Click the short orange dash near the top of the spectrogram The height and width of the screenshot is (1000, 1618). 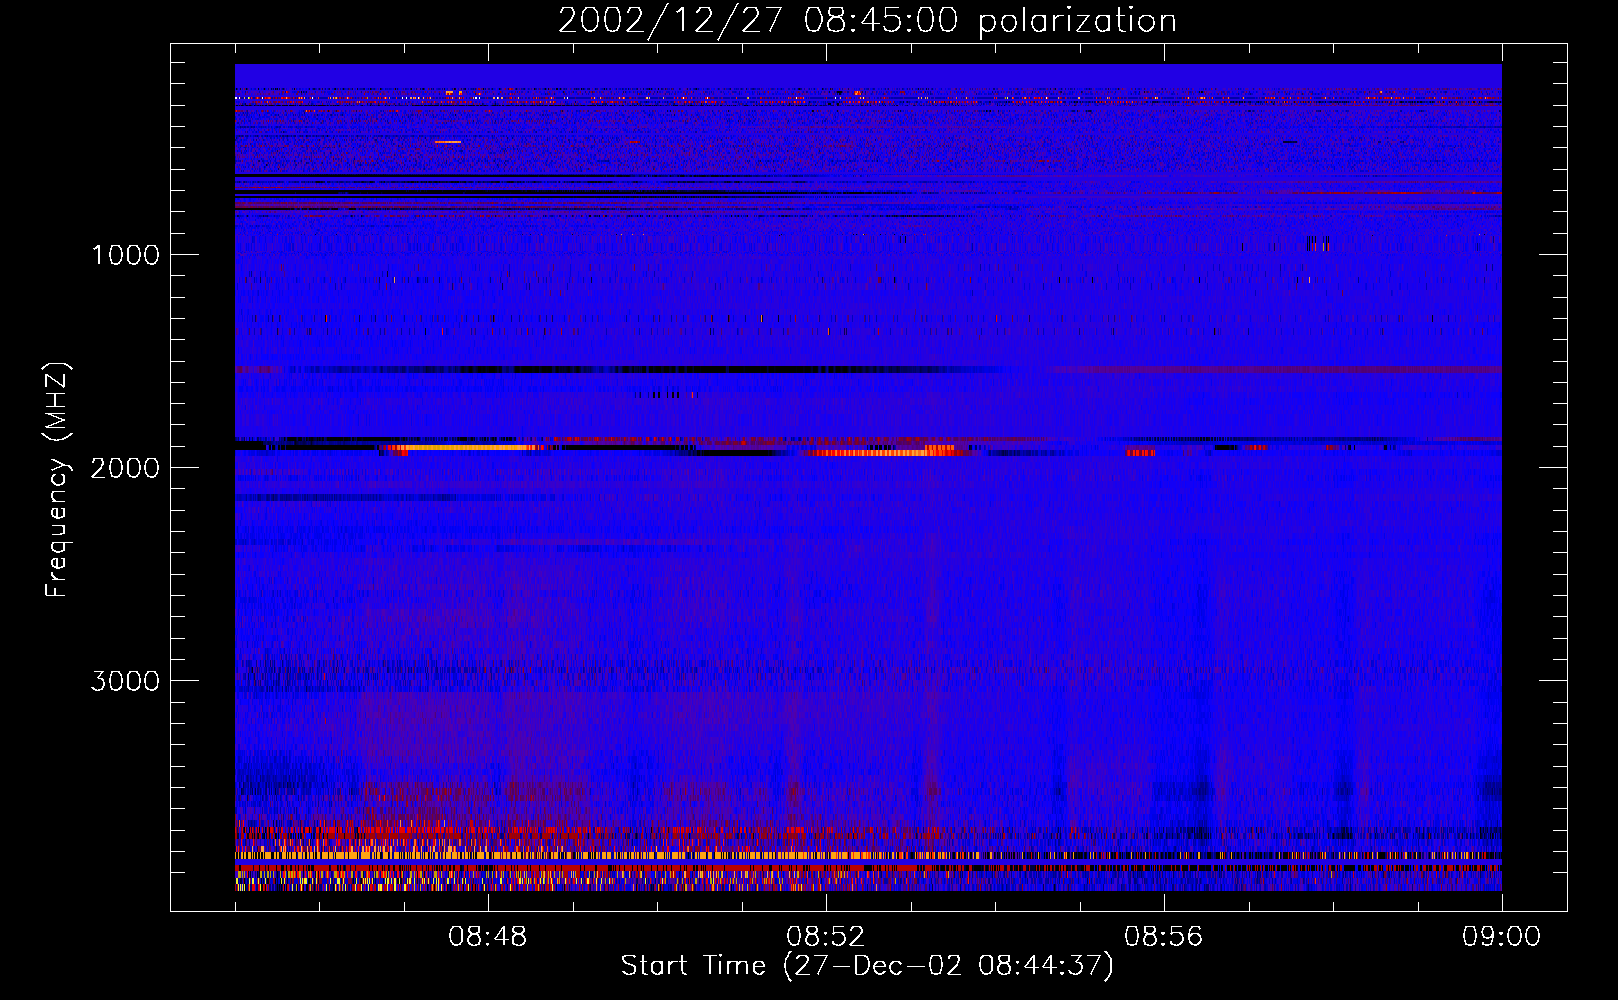448,142
